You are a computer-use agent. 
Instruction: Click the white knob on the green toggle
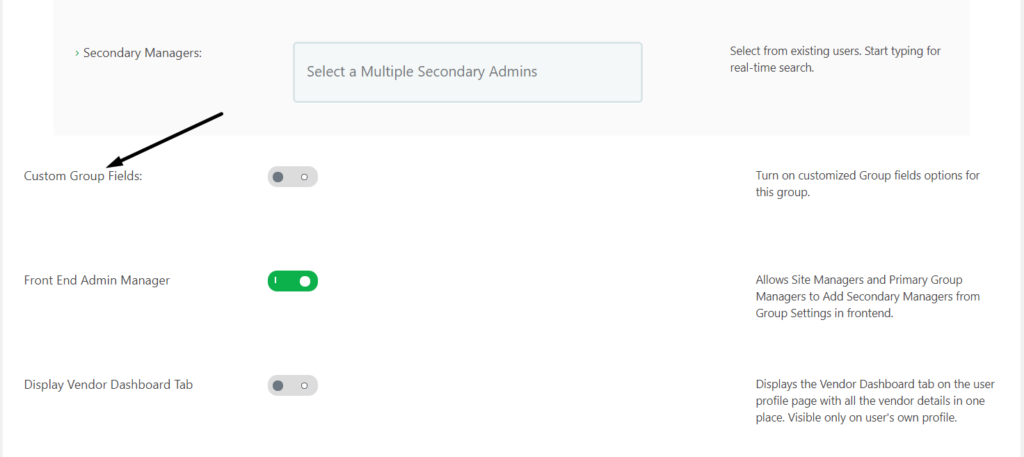305,281
